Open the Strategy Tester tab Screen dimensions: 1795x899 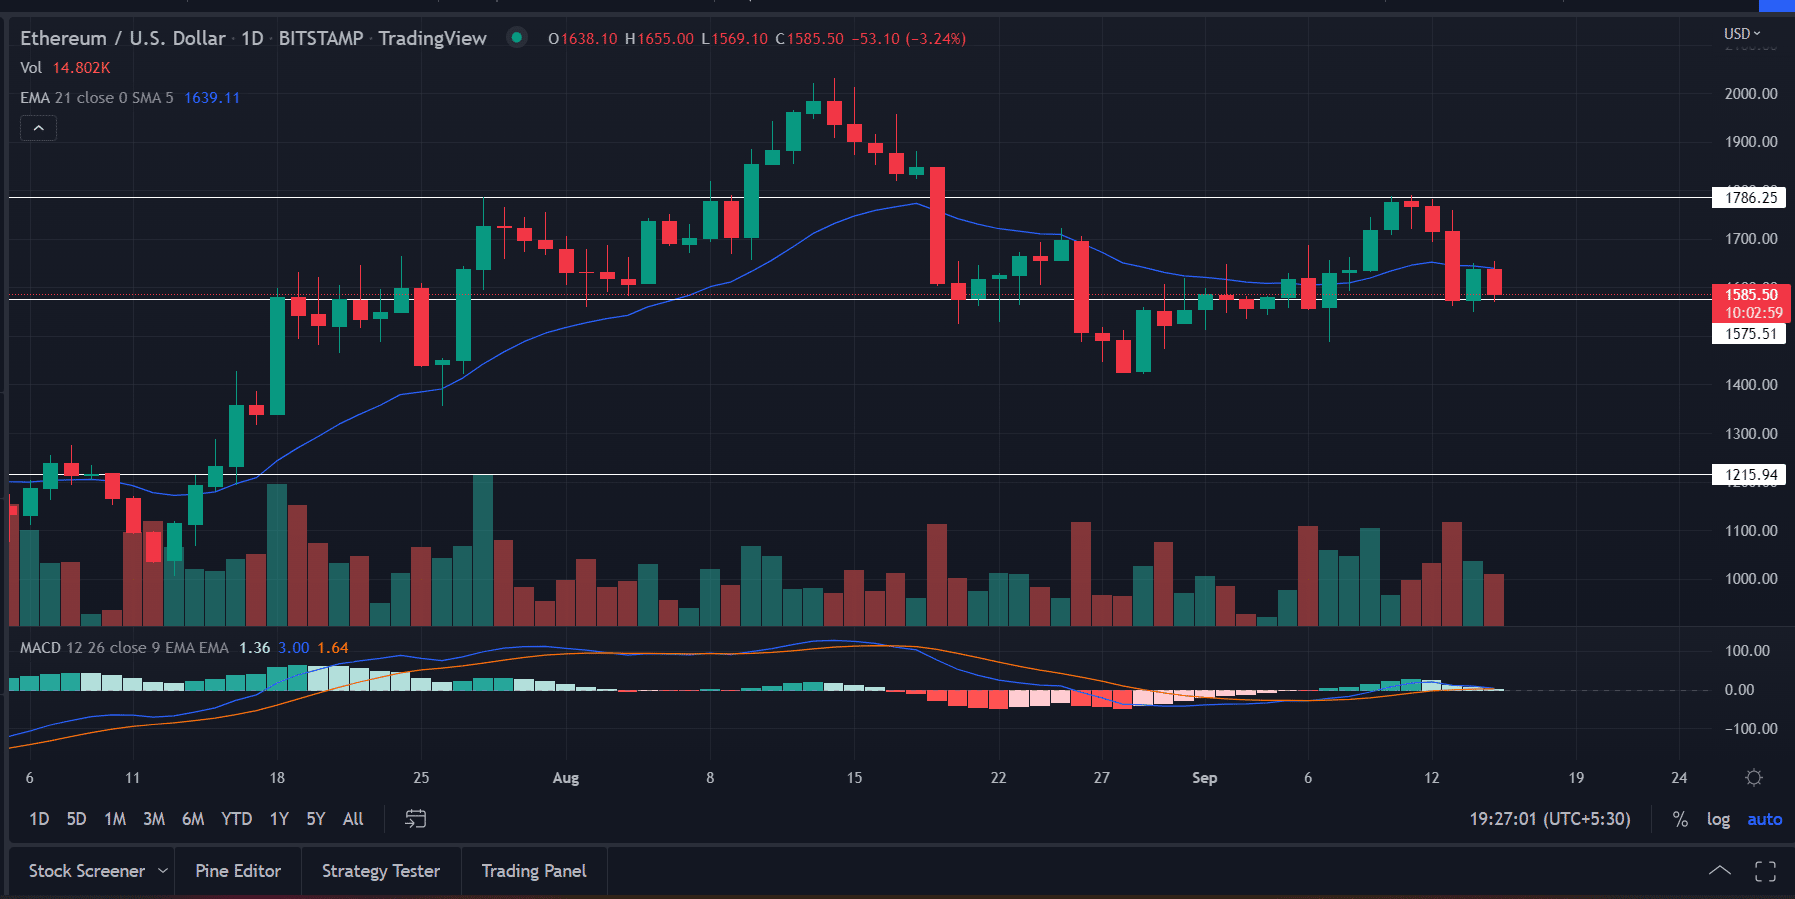tap(381, 871)
